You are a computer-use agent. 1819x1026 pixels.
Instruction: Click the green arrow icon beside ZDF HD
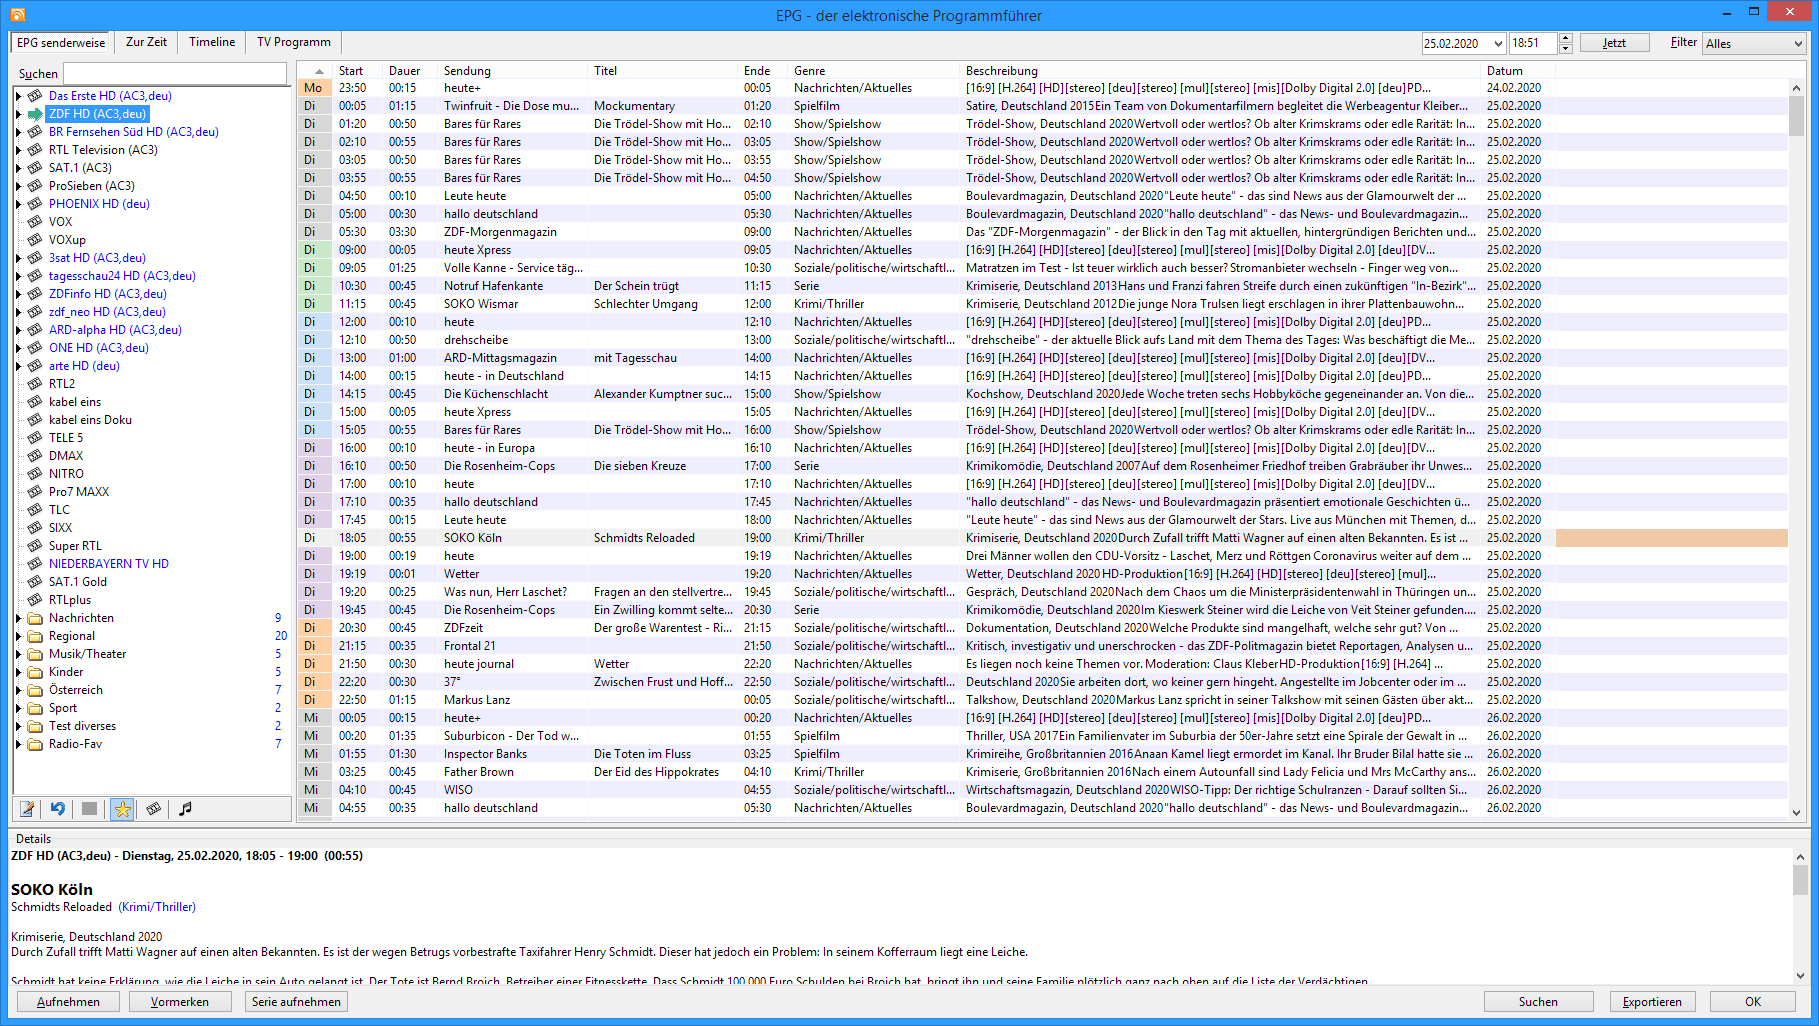(35, 114)
